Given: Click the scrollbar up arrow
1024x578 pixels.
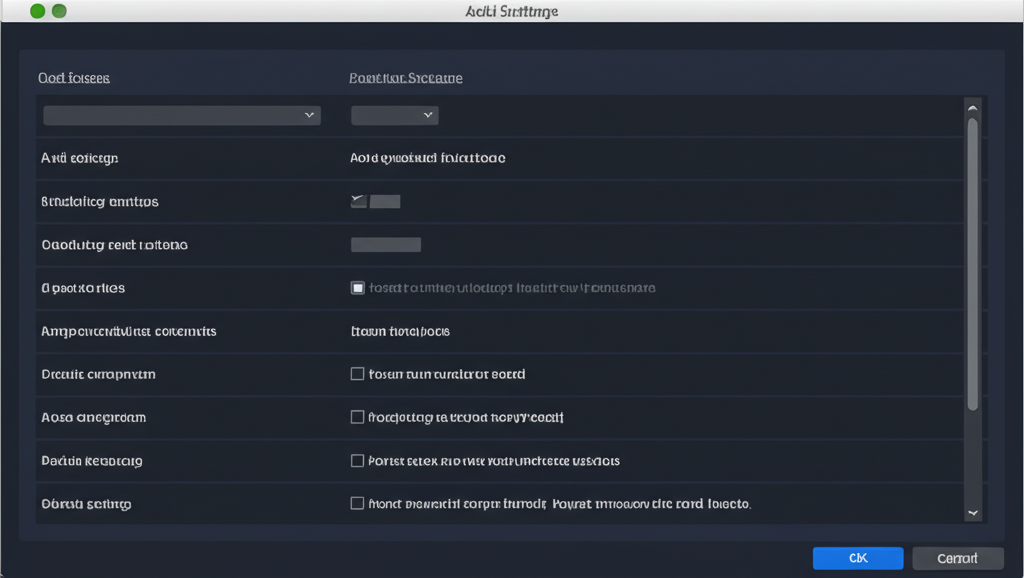Looking at the screenshot, I should (972, 108).
